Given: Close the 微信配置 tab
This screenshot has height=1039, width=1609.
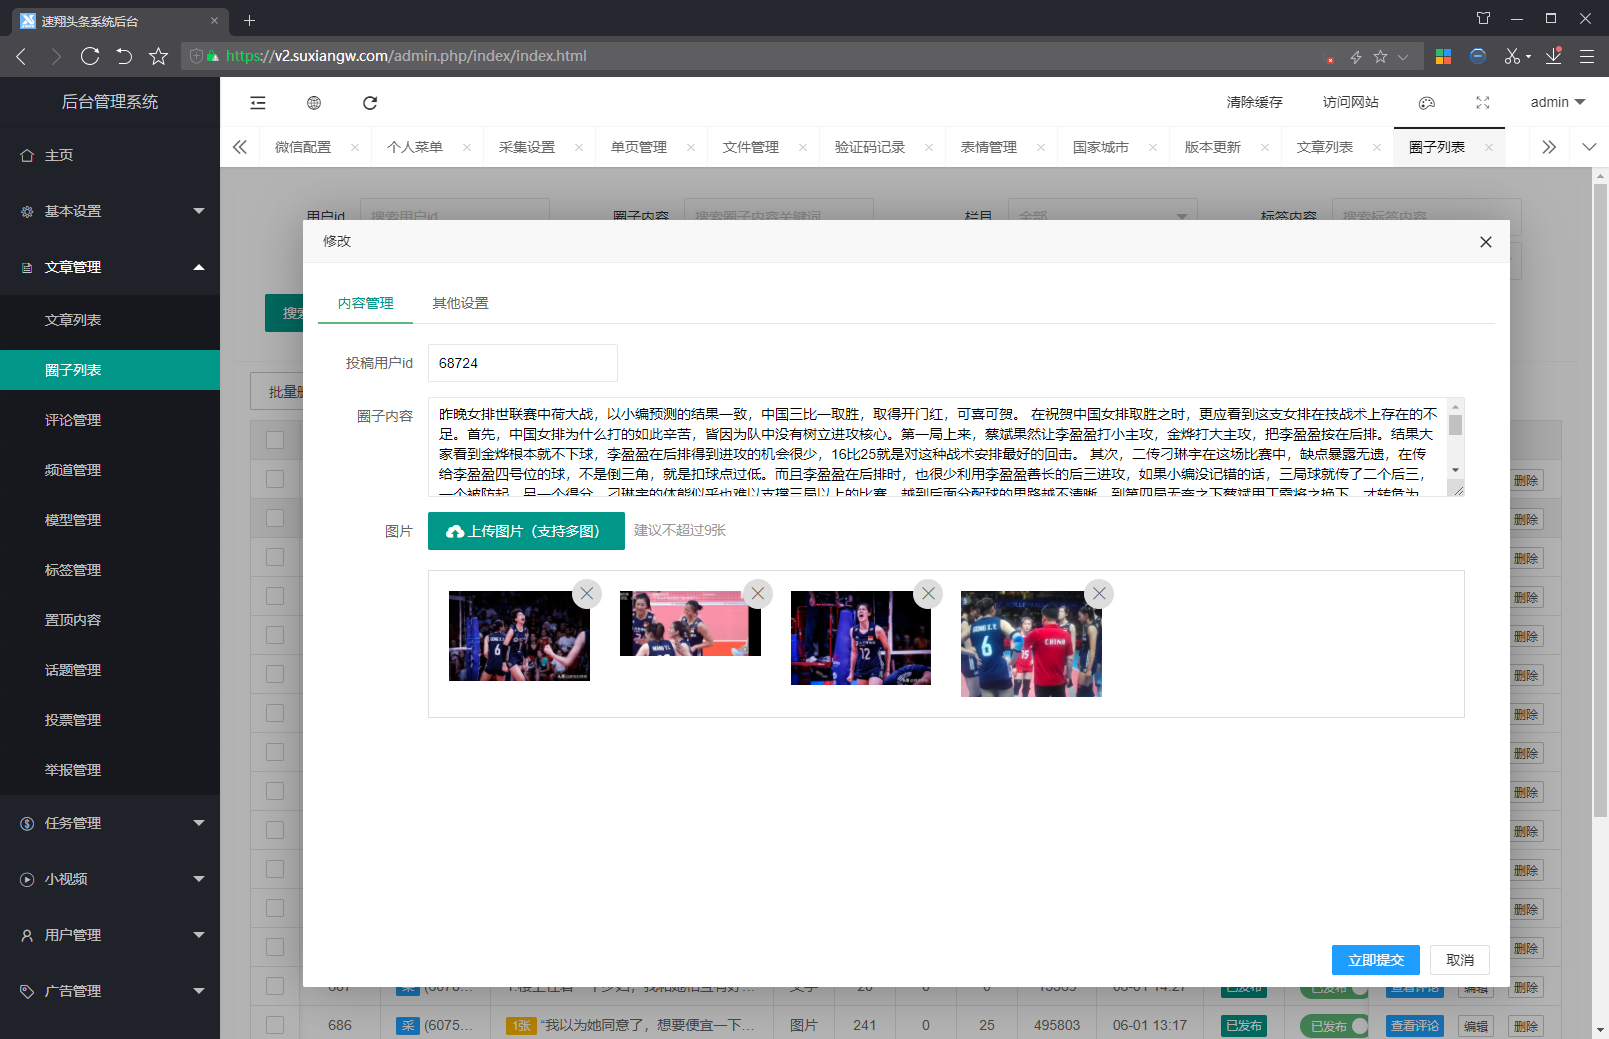Looking at the screenshot, I should [x=355, y=147].
